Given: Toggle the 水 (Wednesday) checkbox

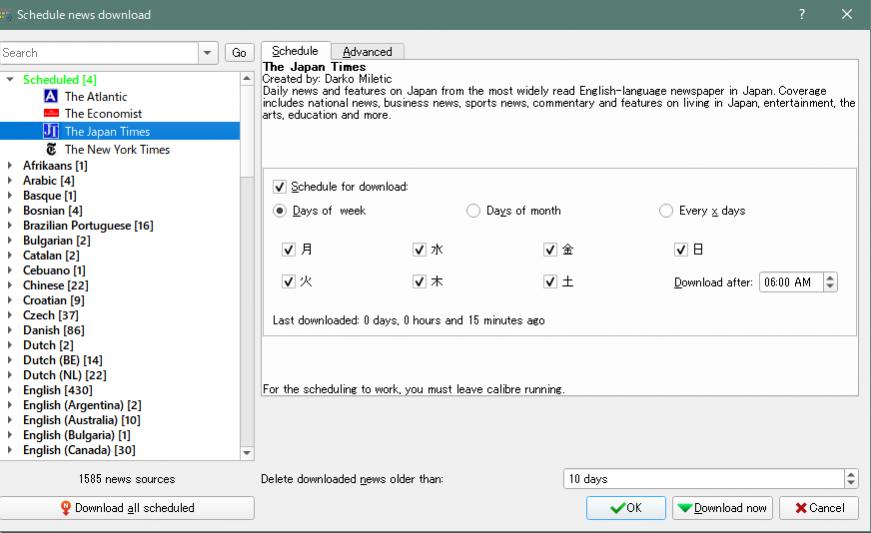Looking at the screenshot, I should (419, 250).
